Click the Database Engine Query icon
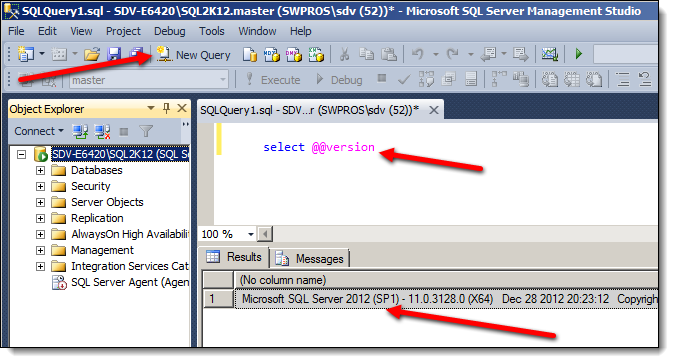The width and height of the screenshot is (674, 363). (x=250, y=55)
